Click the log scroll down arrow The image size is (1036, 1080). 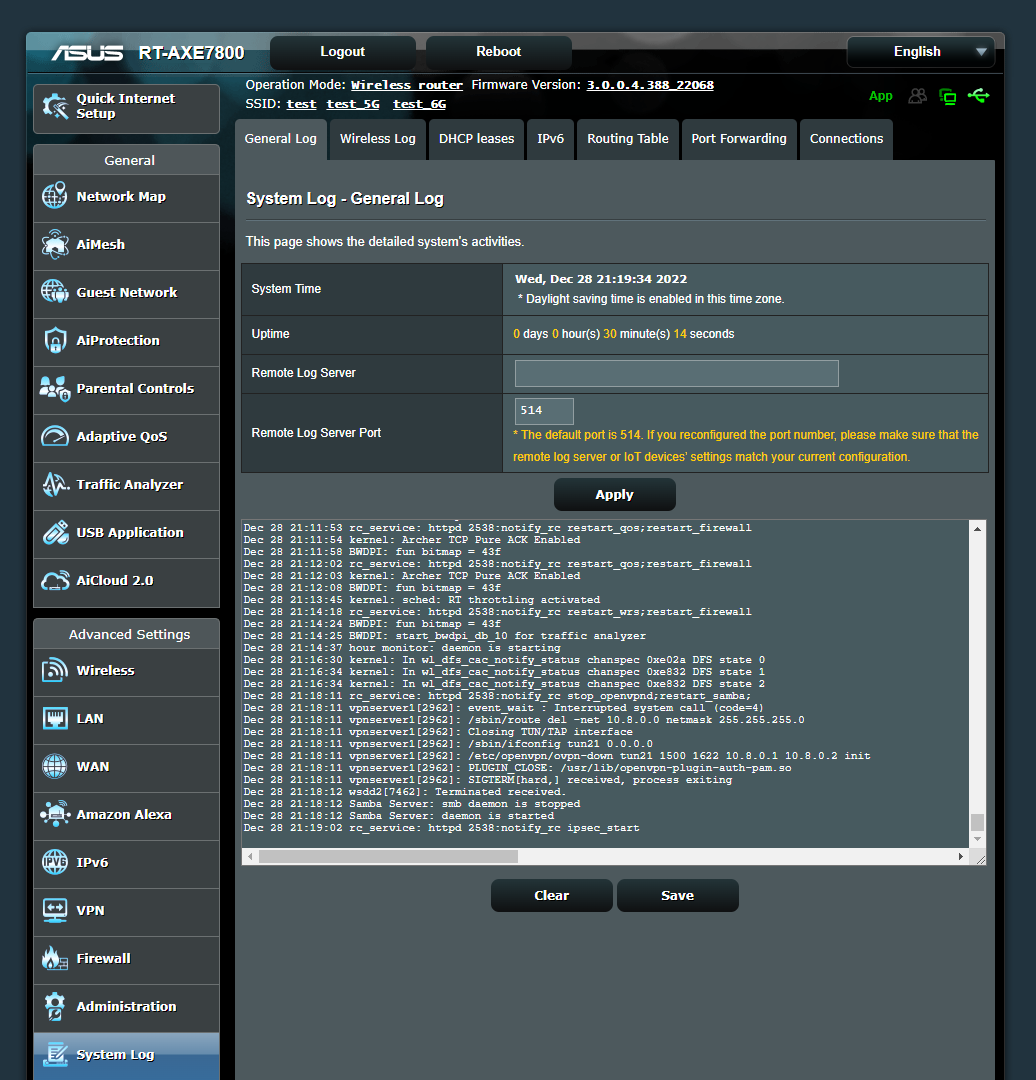977,840
